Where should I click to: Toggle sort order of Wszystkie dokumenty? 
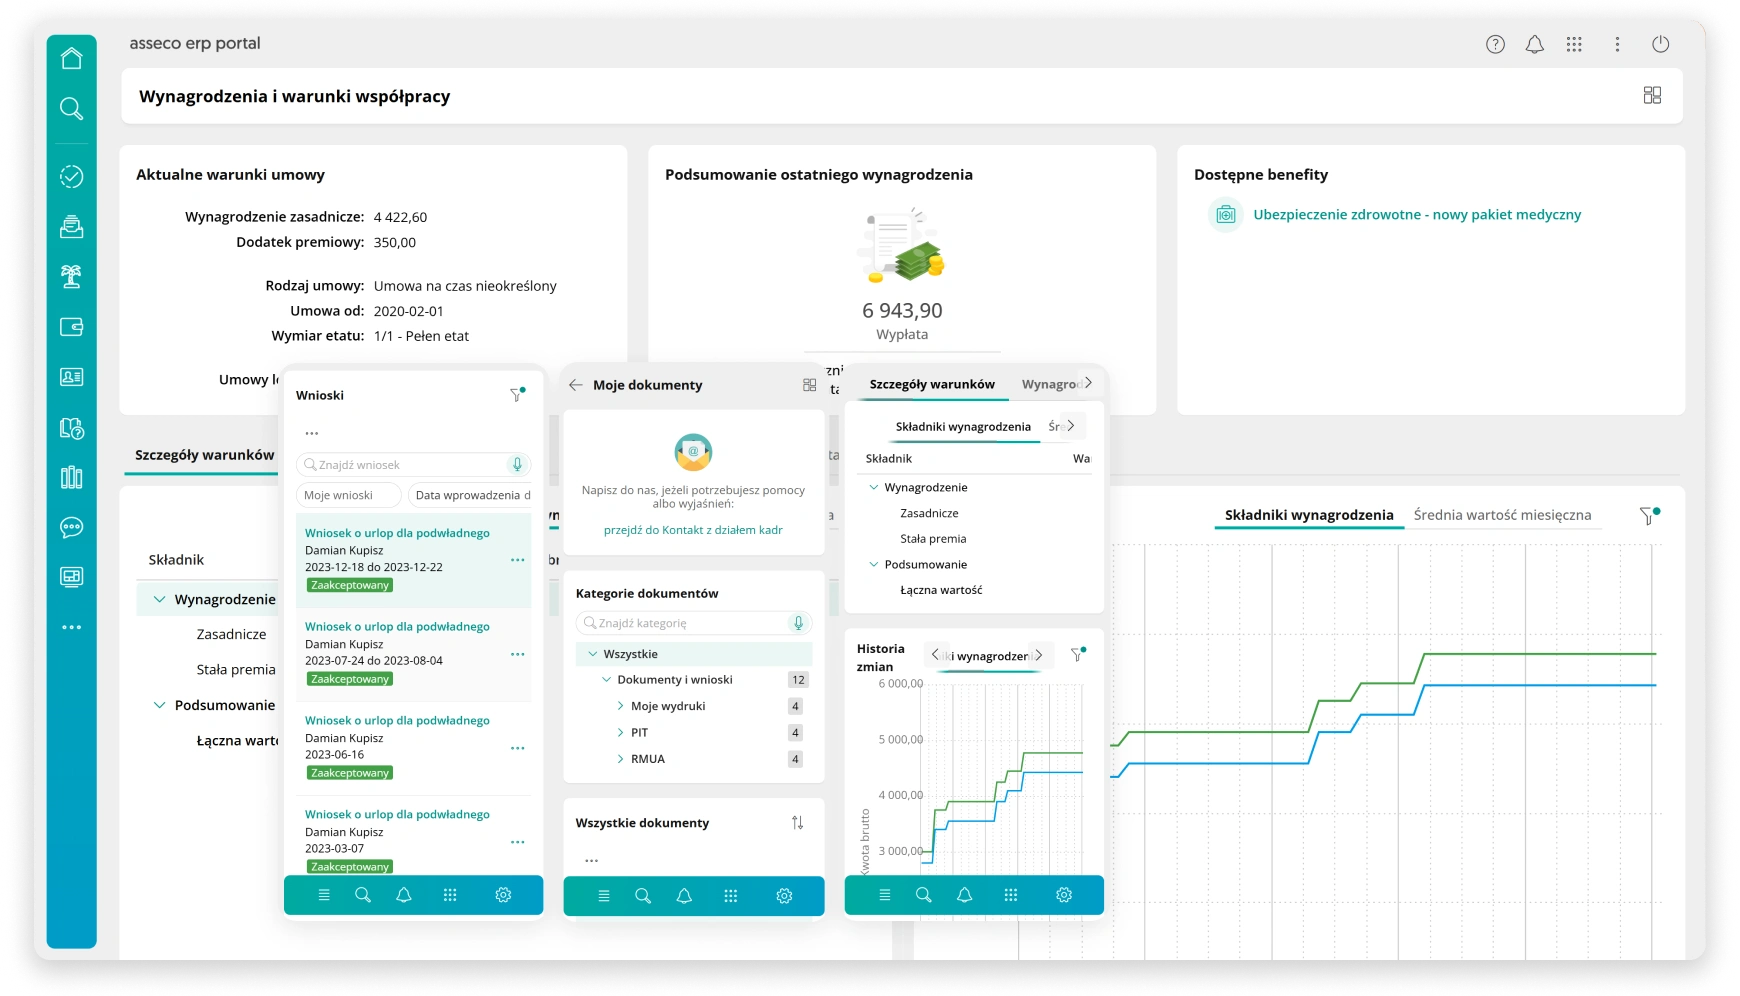point(797,823)
